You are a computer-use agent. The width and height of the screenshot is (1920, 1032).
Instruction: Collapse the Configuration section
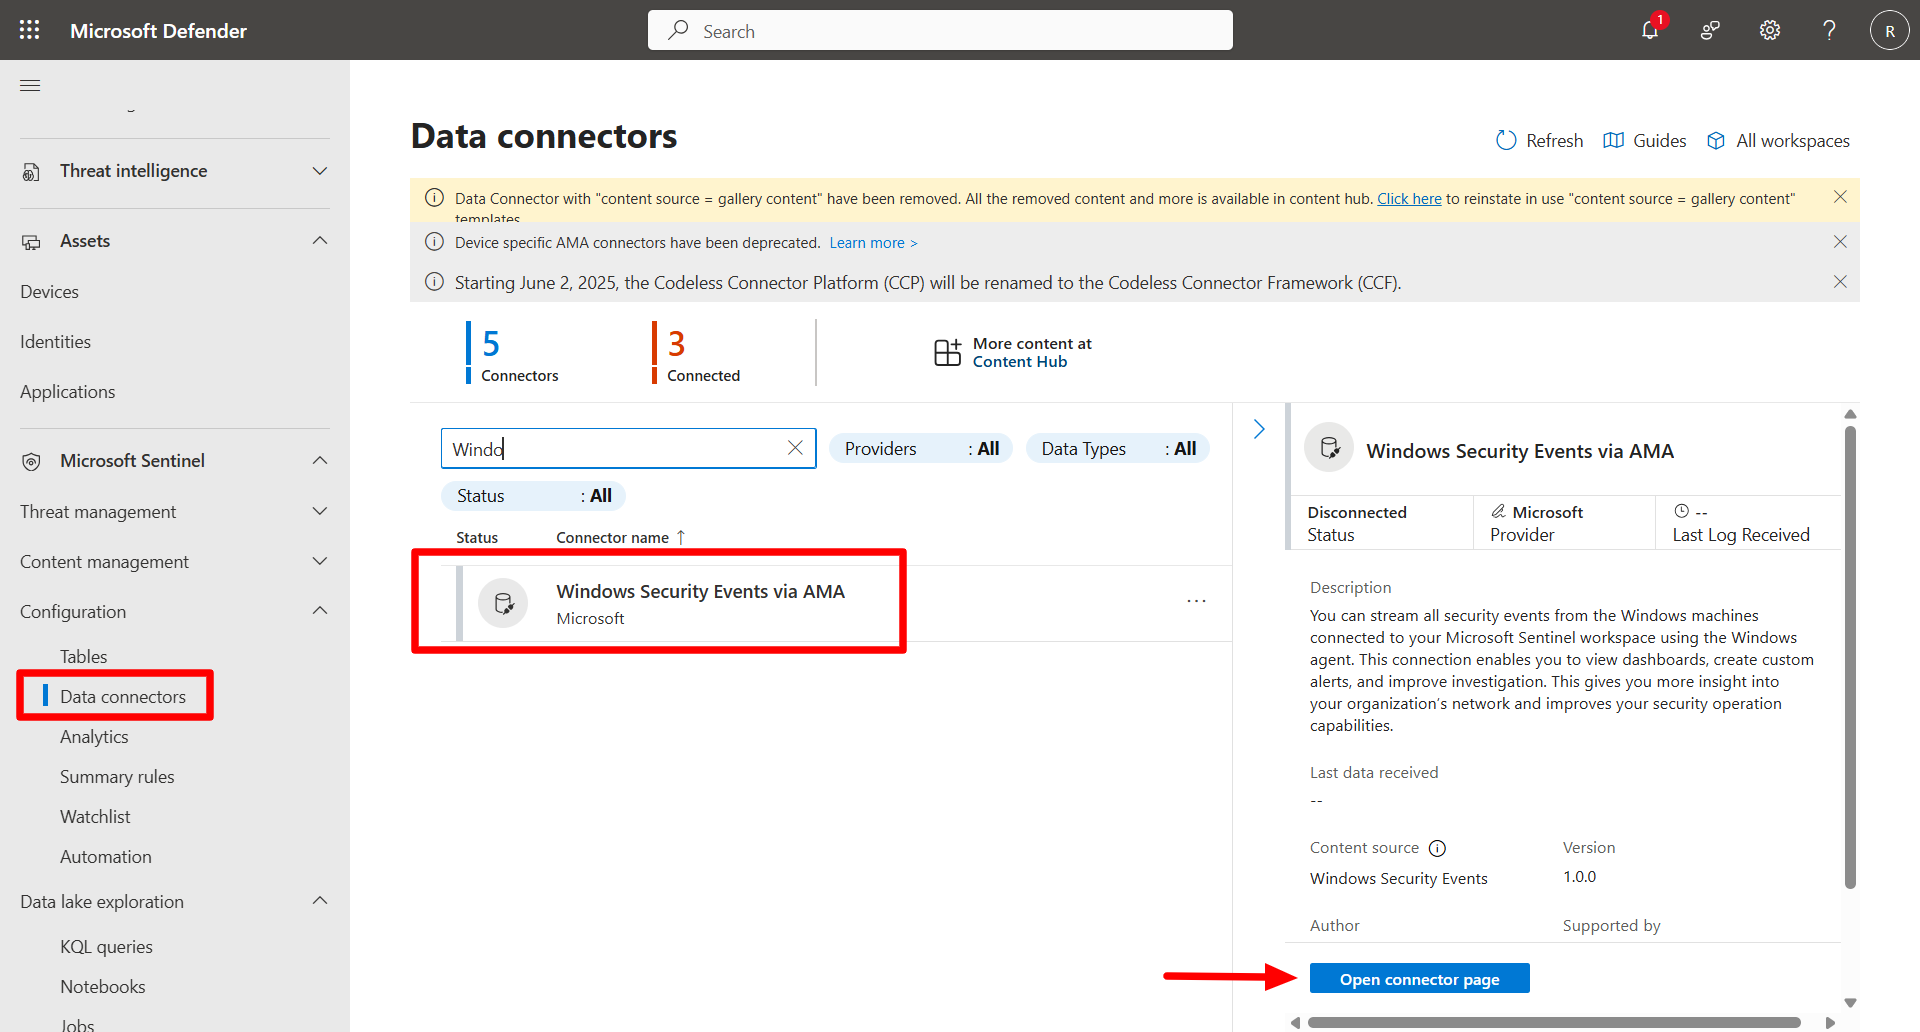[x=320, y=611]
